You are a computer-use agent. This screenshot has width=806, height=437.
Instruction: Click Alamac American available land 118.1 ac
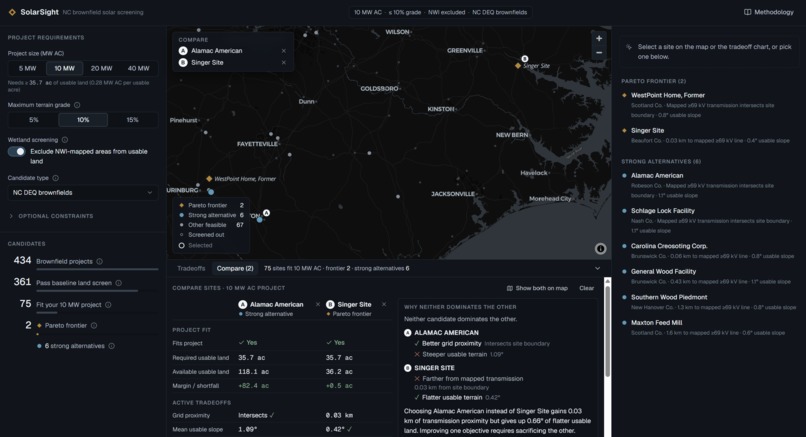point(253,372)
